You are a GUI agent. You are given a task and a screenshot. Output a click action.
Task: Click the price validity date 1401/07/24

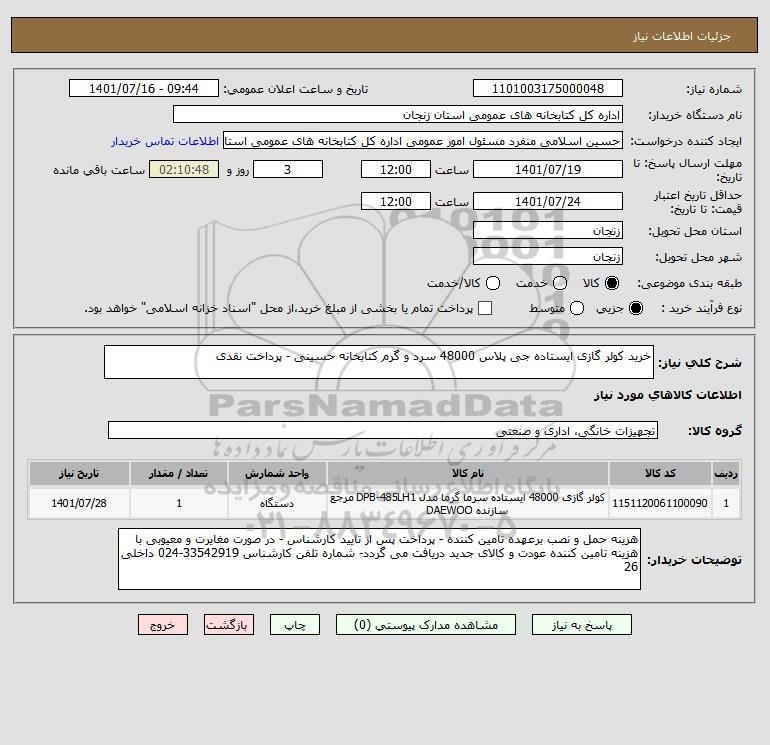548,201
